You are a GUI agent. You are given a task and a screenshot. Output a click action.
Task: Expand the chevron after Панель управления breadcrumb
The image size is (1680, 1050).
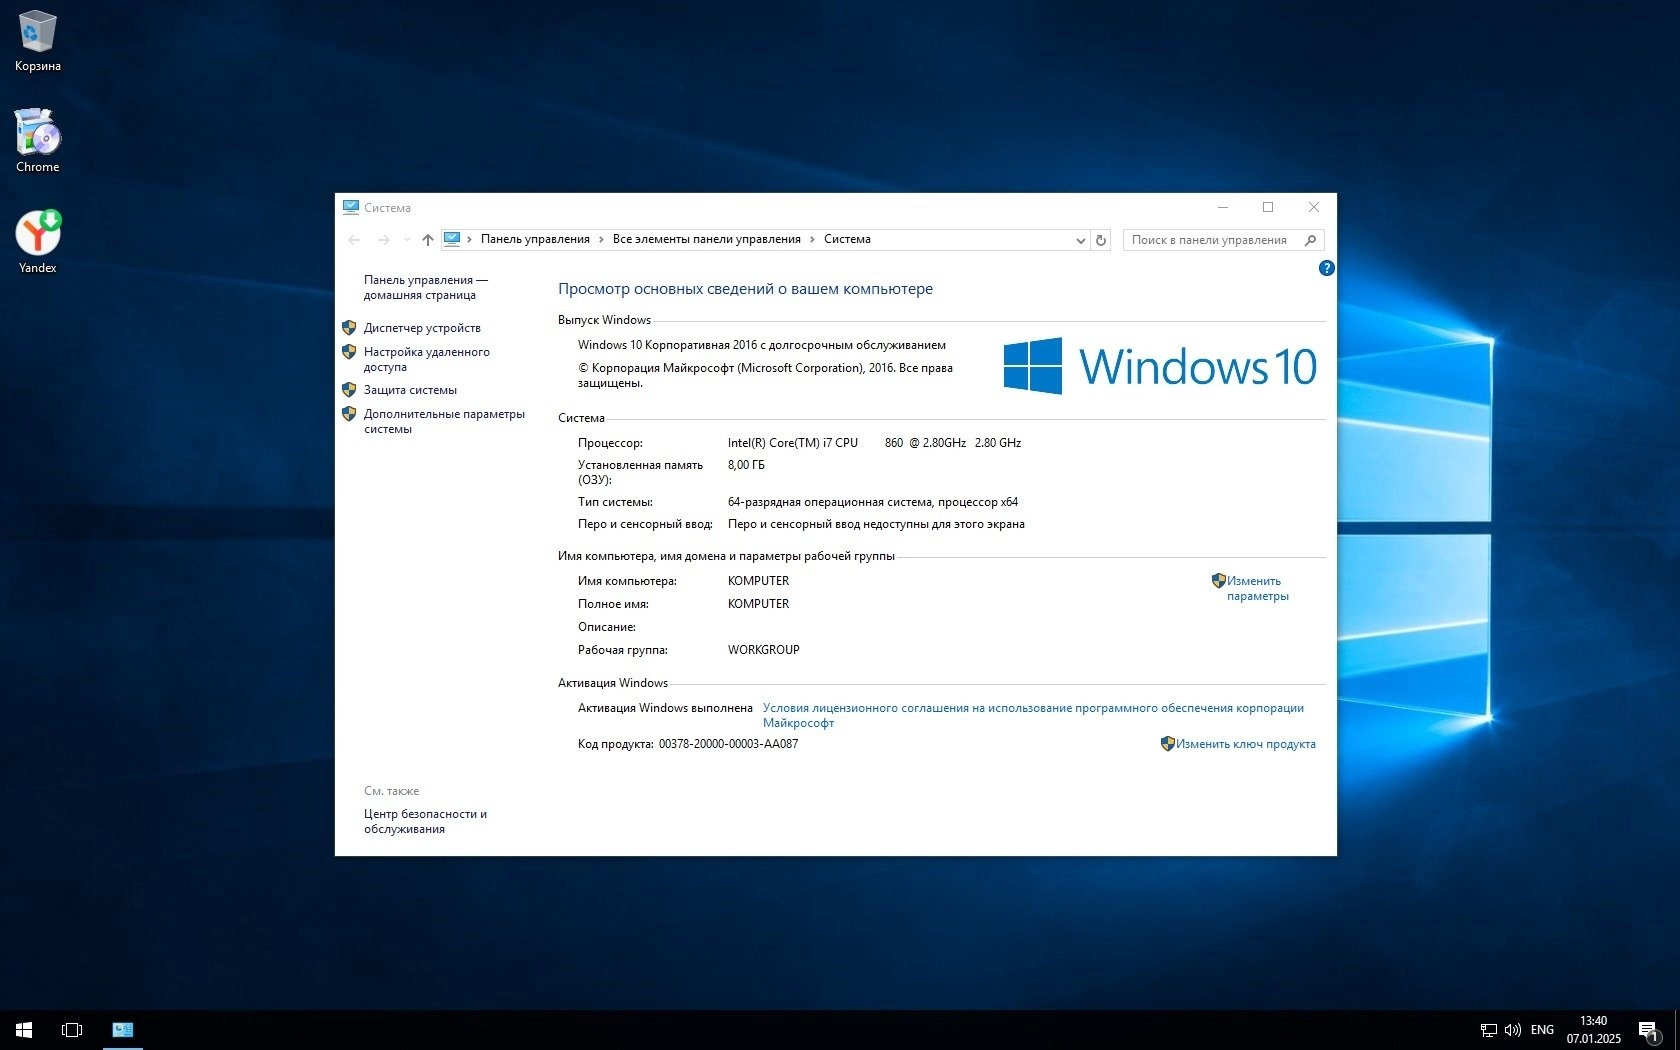[601, 240]
